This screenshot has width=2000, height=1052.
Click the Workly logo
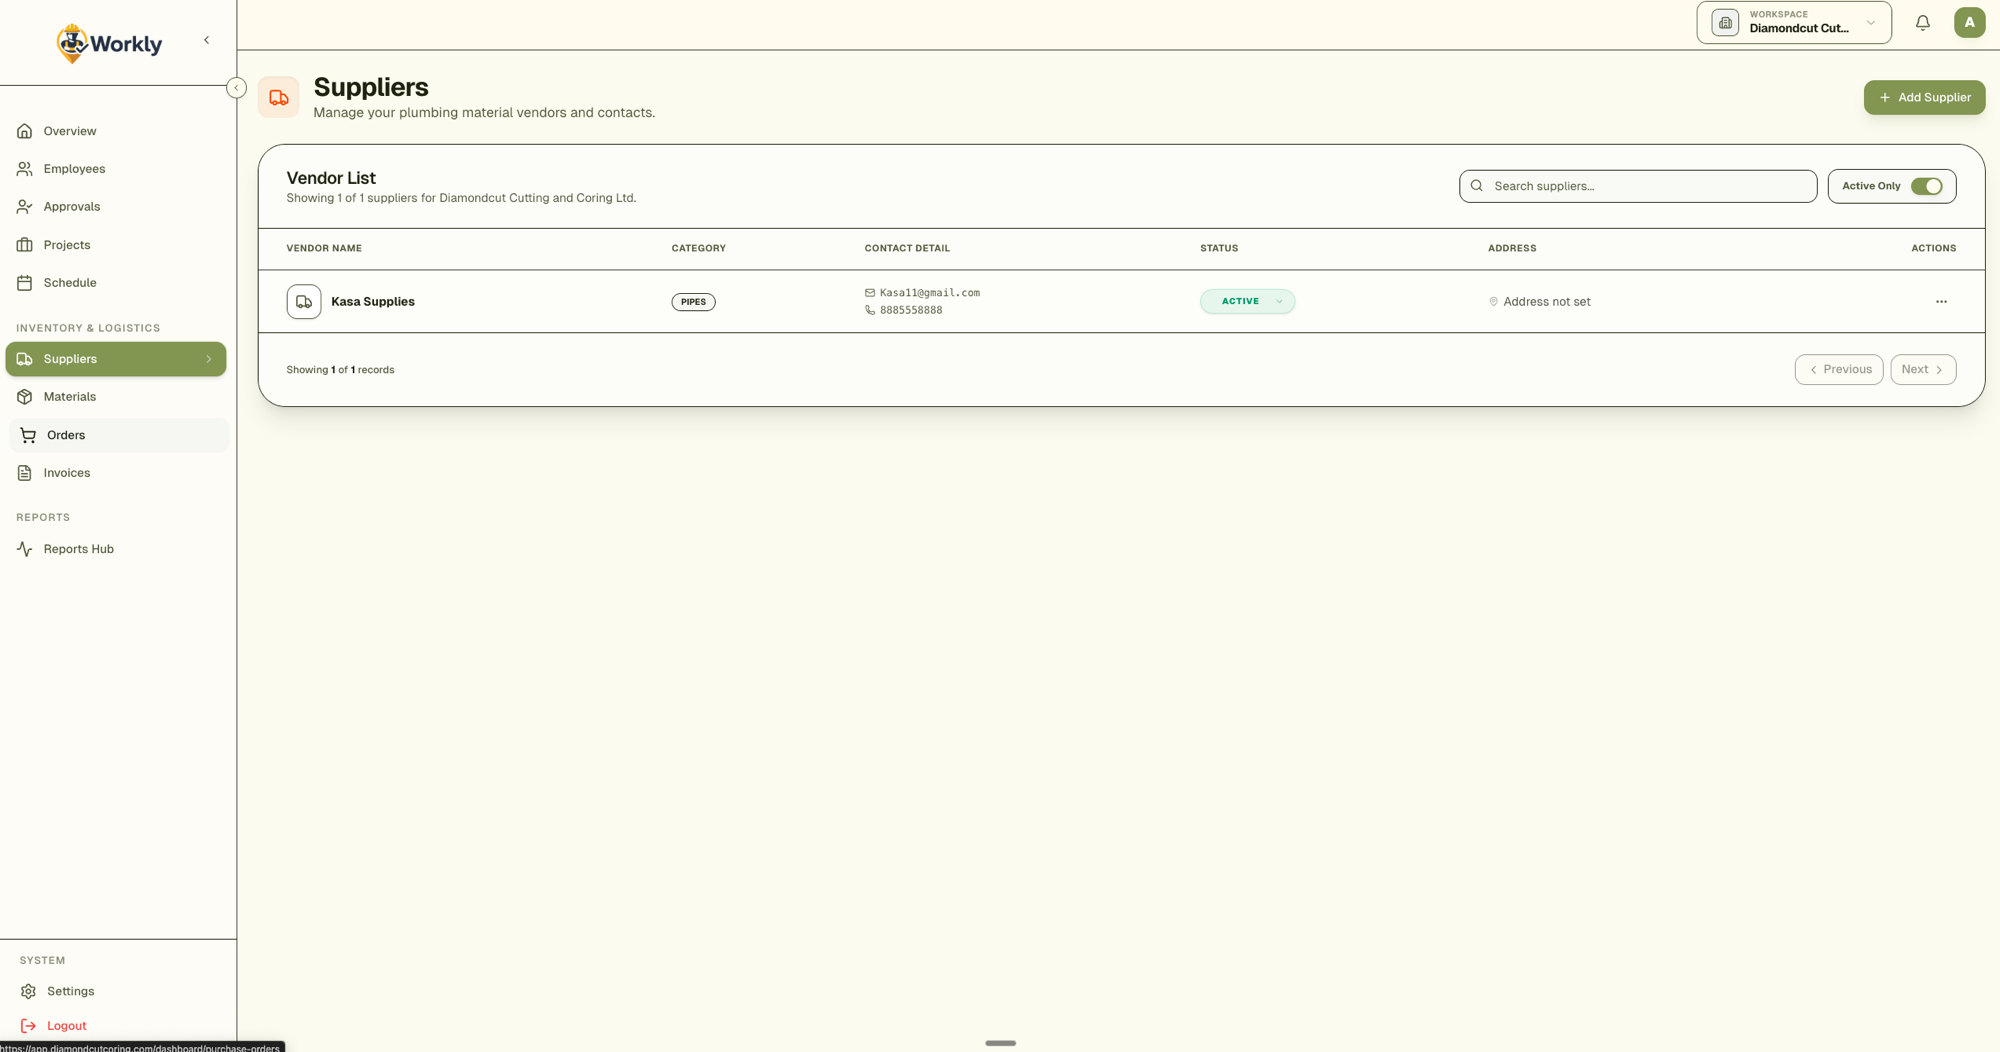109,43
